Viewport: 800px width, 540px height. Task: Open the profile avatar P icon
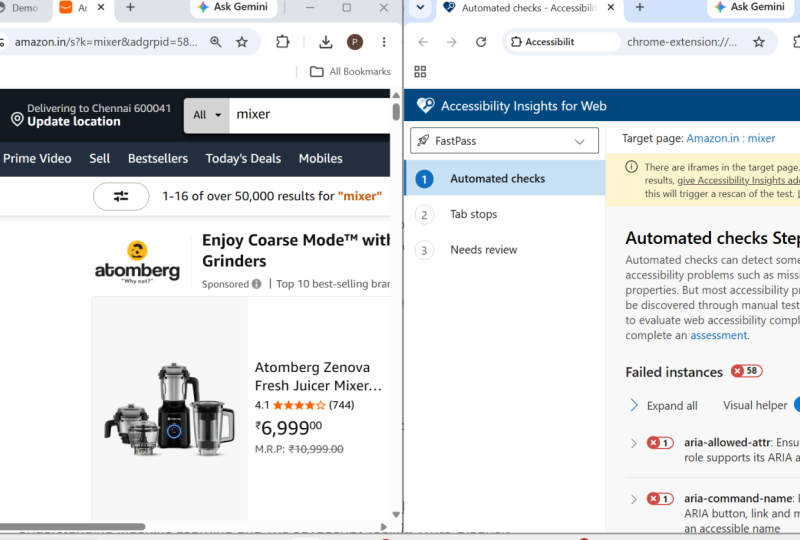[355, 42]
